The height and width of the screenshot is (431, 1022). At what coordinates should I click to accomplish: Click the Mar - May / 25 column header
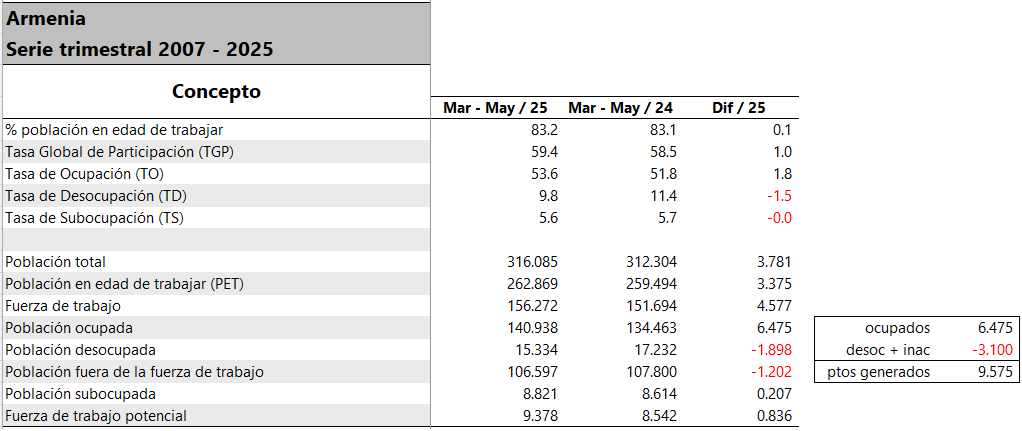(495, 108)
